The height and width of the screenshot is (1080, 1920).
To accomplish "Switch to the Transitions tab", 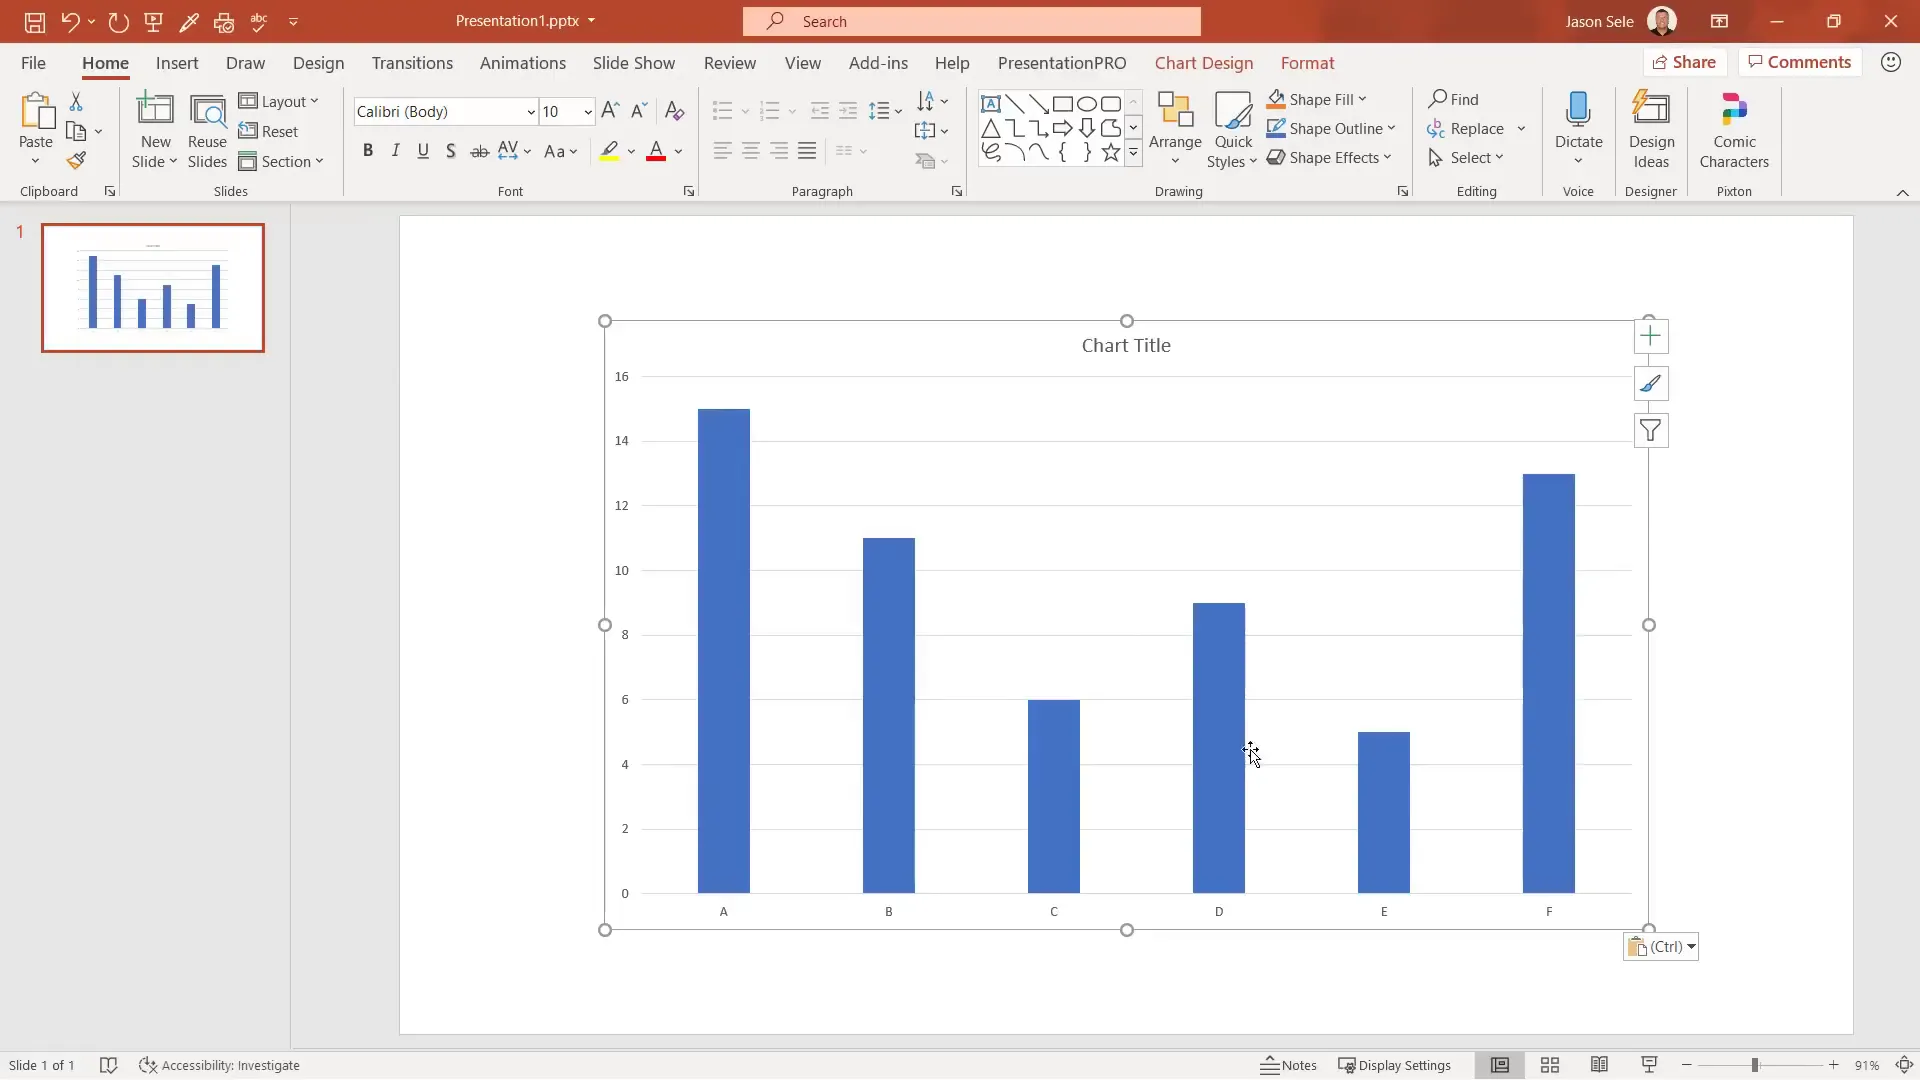I will point(412,62).
